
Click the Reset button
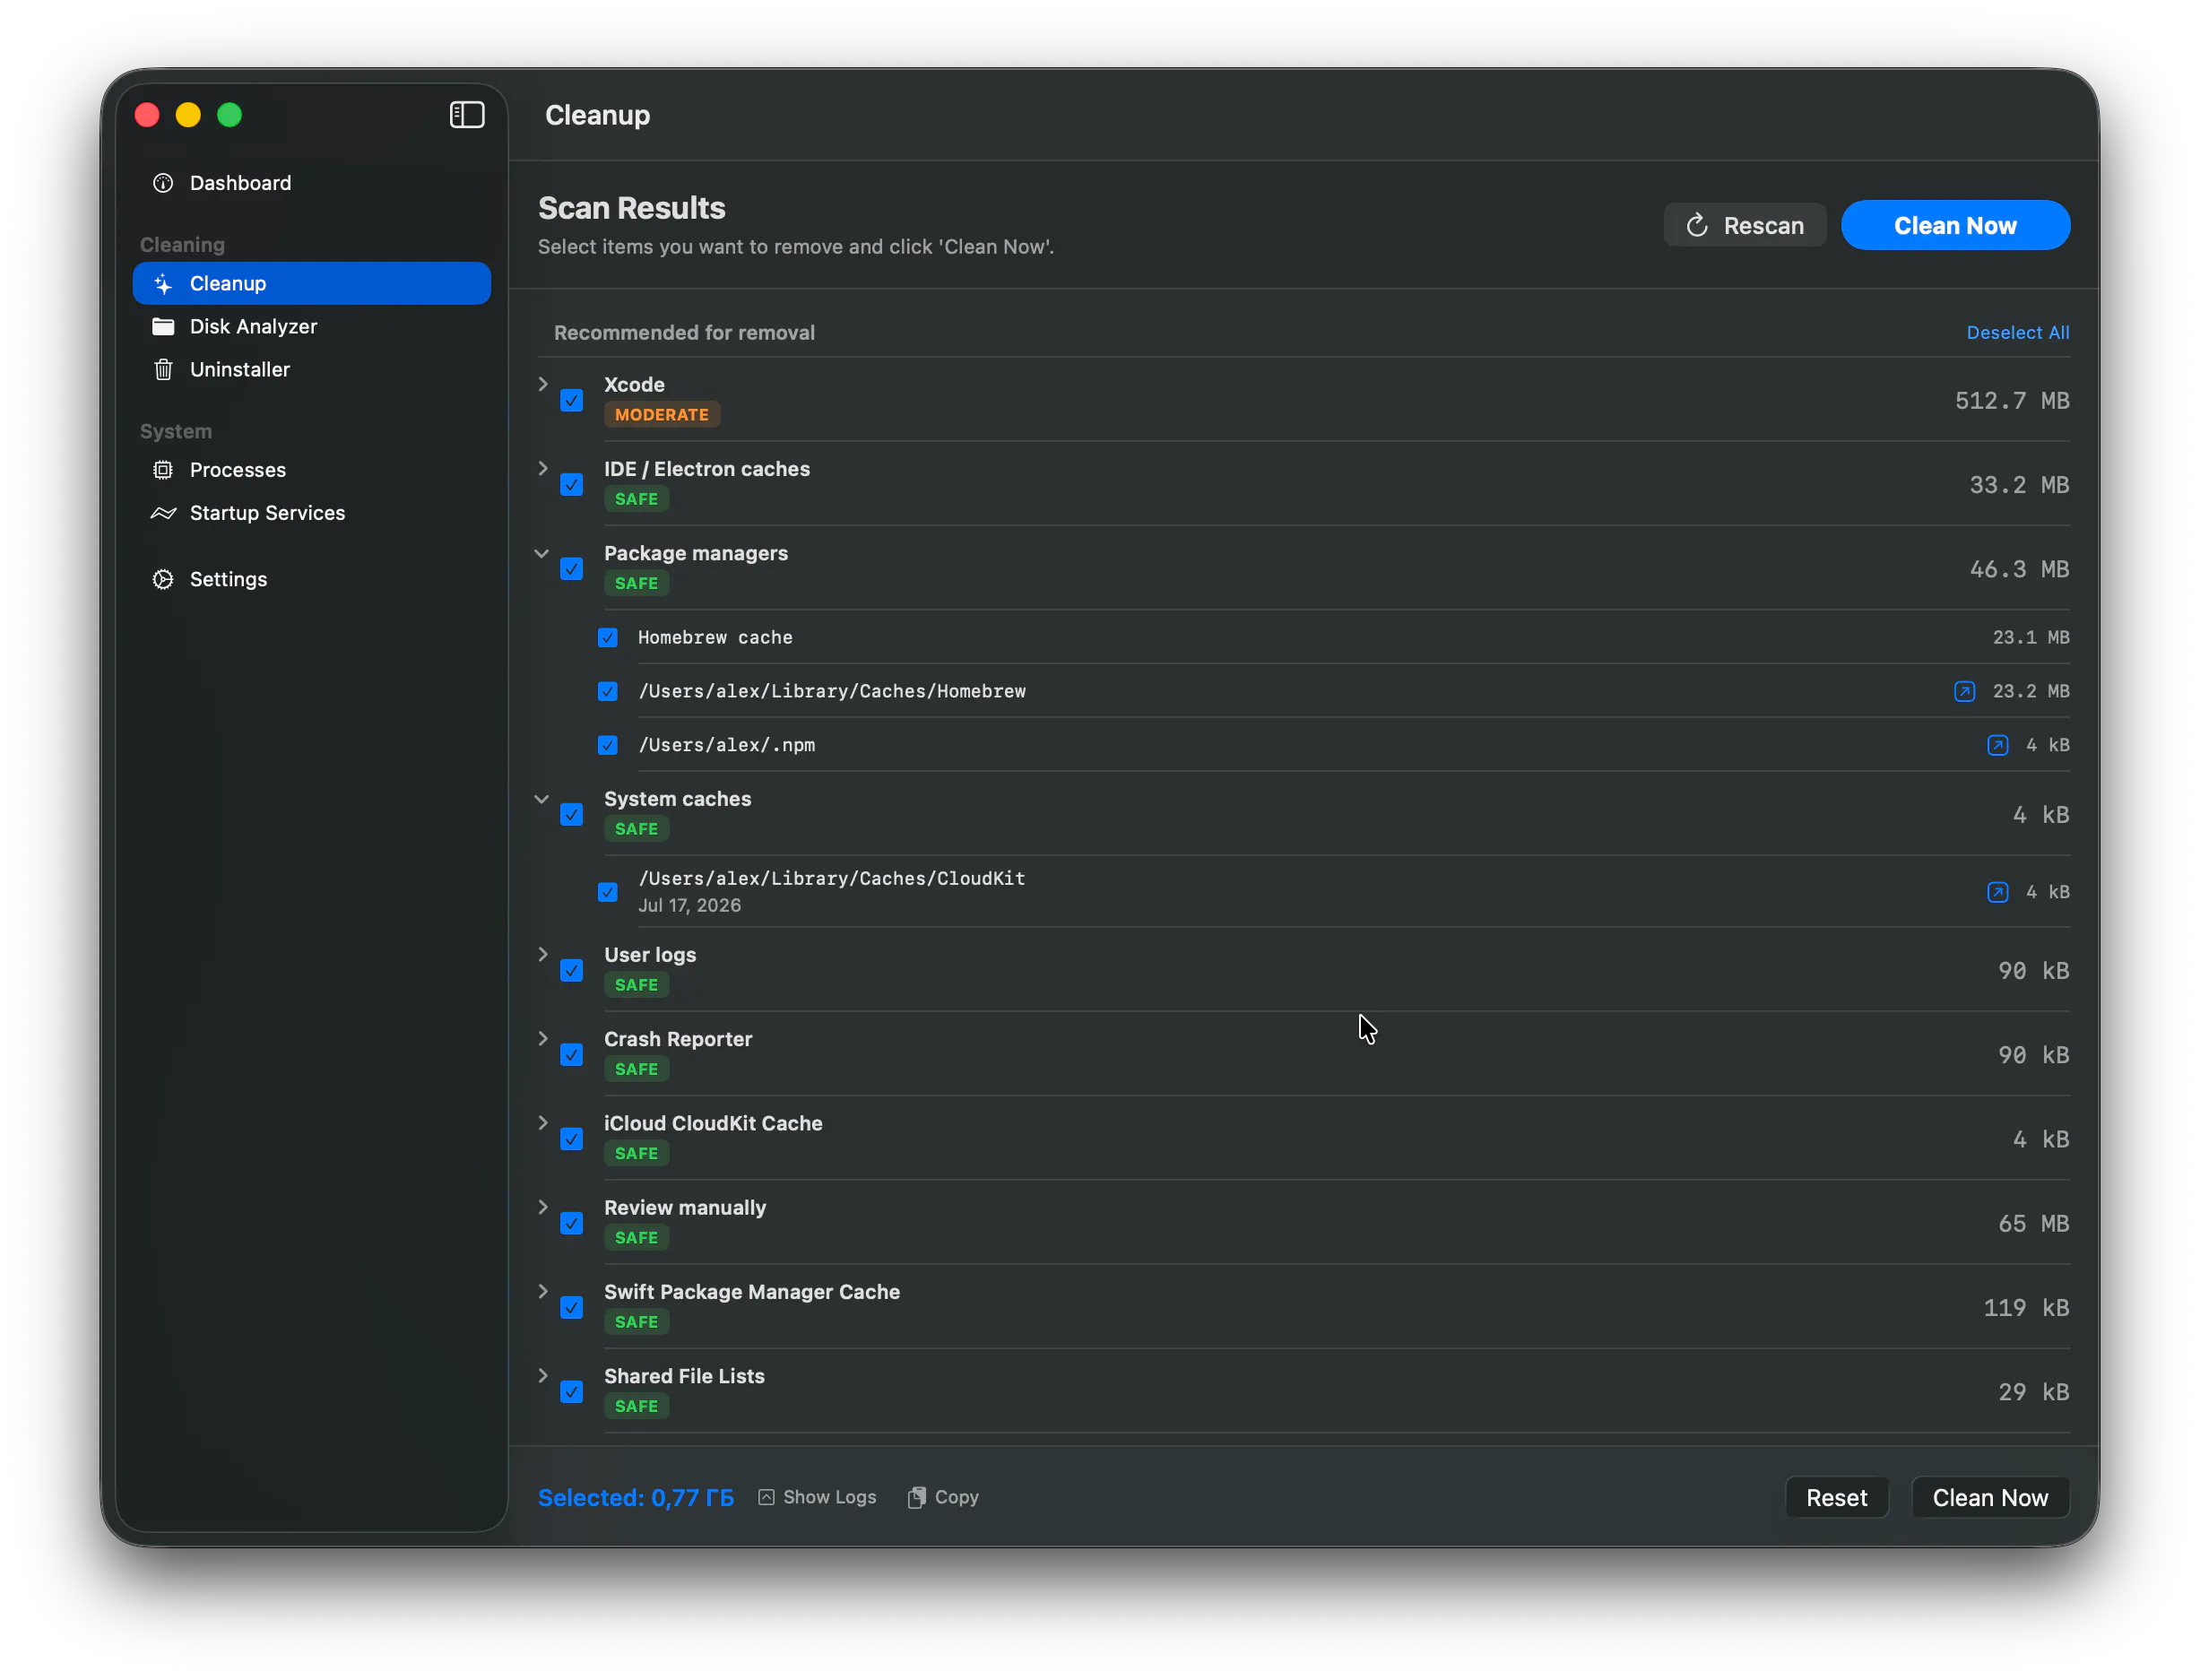(x=1836, y=1498)
